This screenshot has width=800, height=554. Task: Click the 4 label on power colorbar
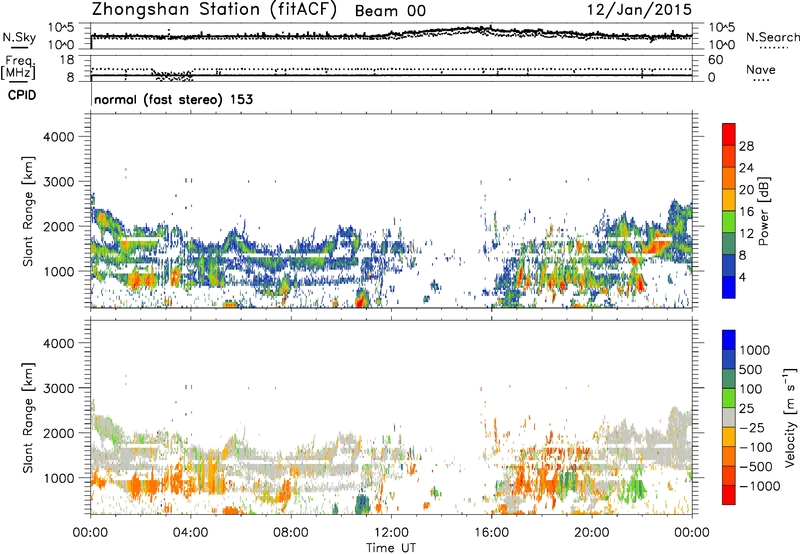click(743, 278)
